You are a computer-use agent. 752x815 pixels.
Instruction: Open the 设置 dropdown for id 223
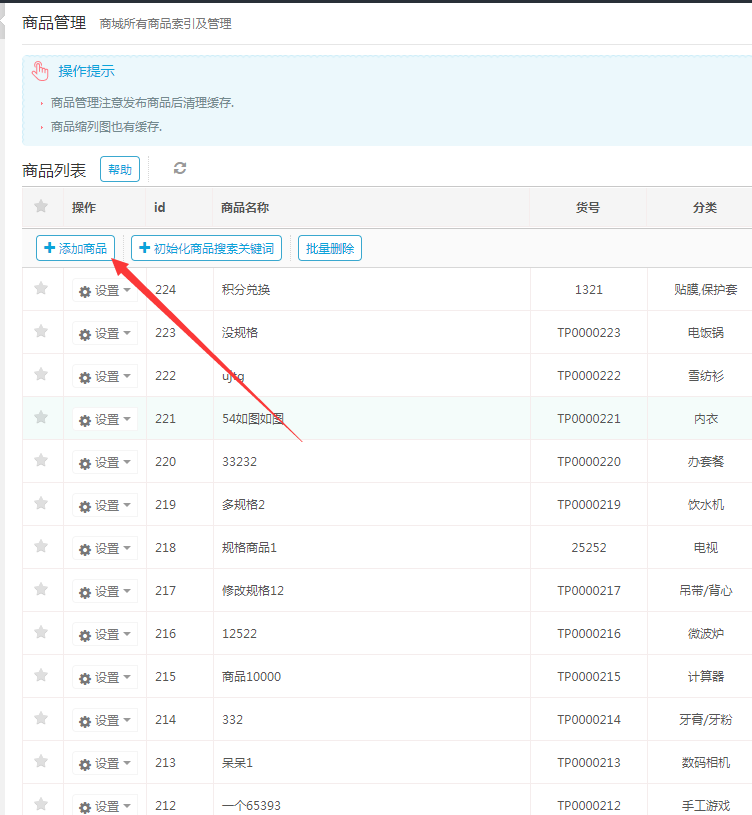[105, 334]
